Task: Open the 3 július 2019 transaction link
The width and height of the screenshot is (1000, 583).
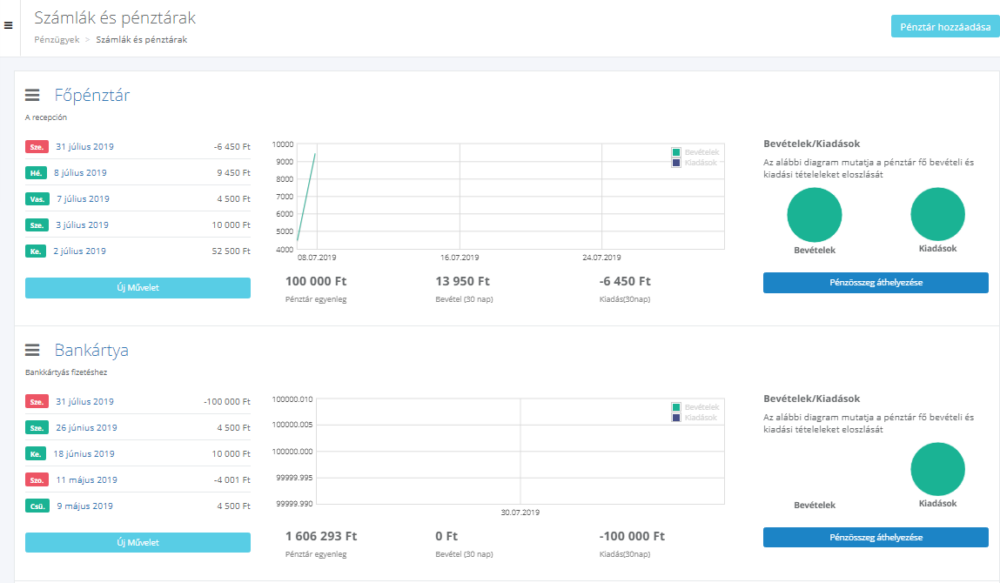Action: [82, 225]
